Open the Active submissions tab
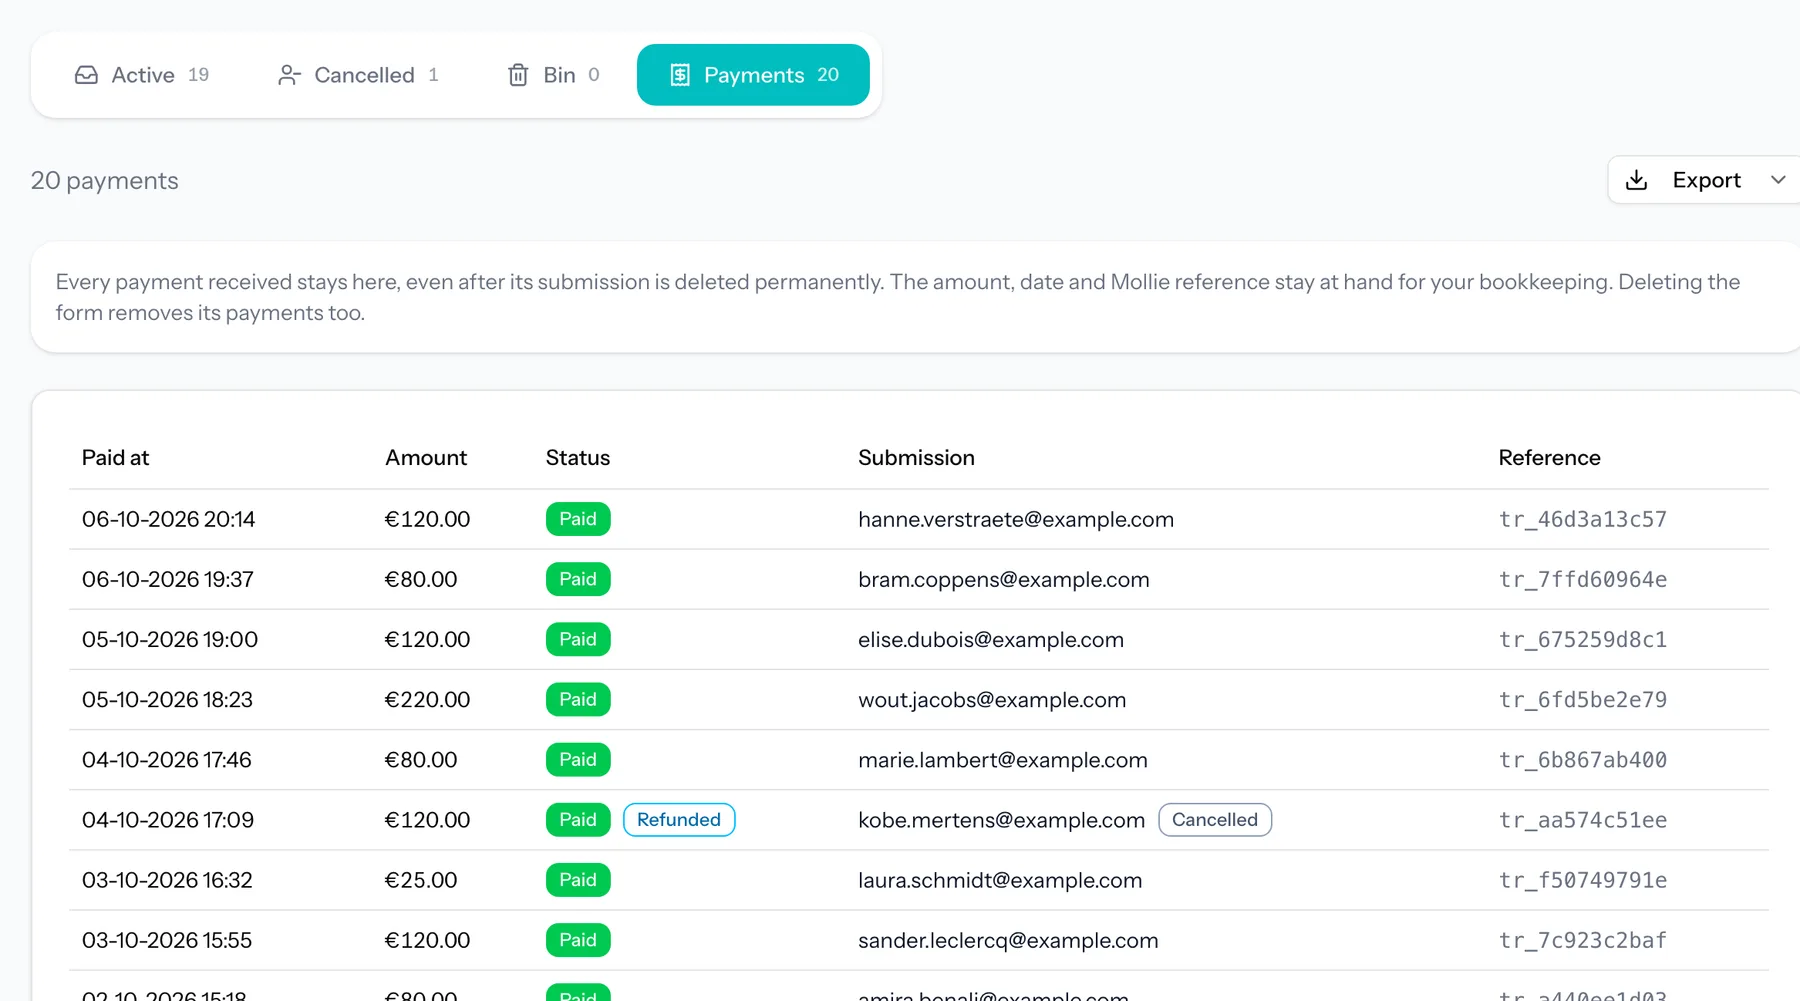 pyautogui.click(x=142, y=75)
